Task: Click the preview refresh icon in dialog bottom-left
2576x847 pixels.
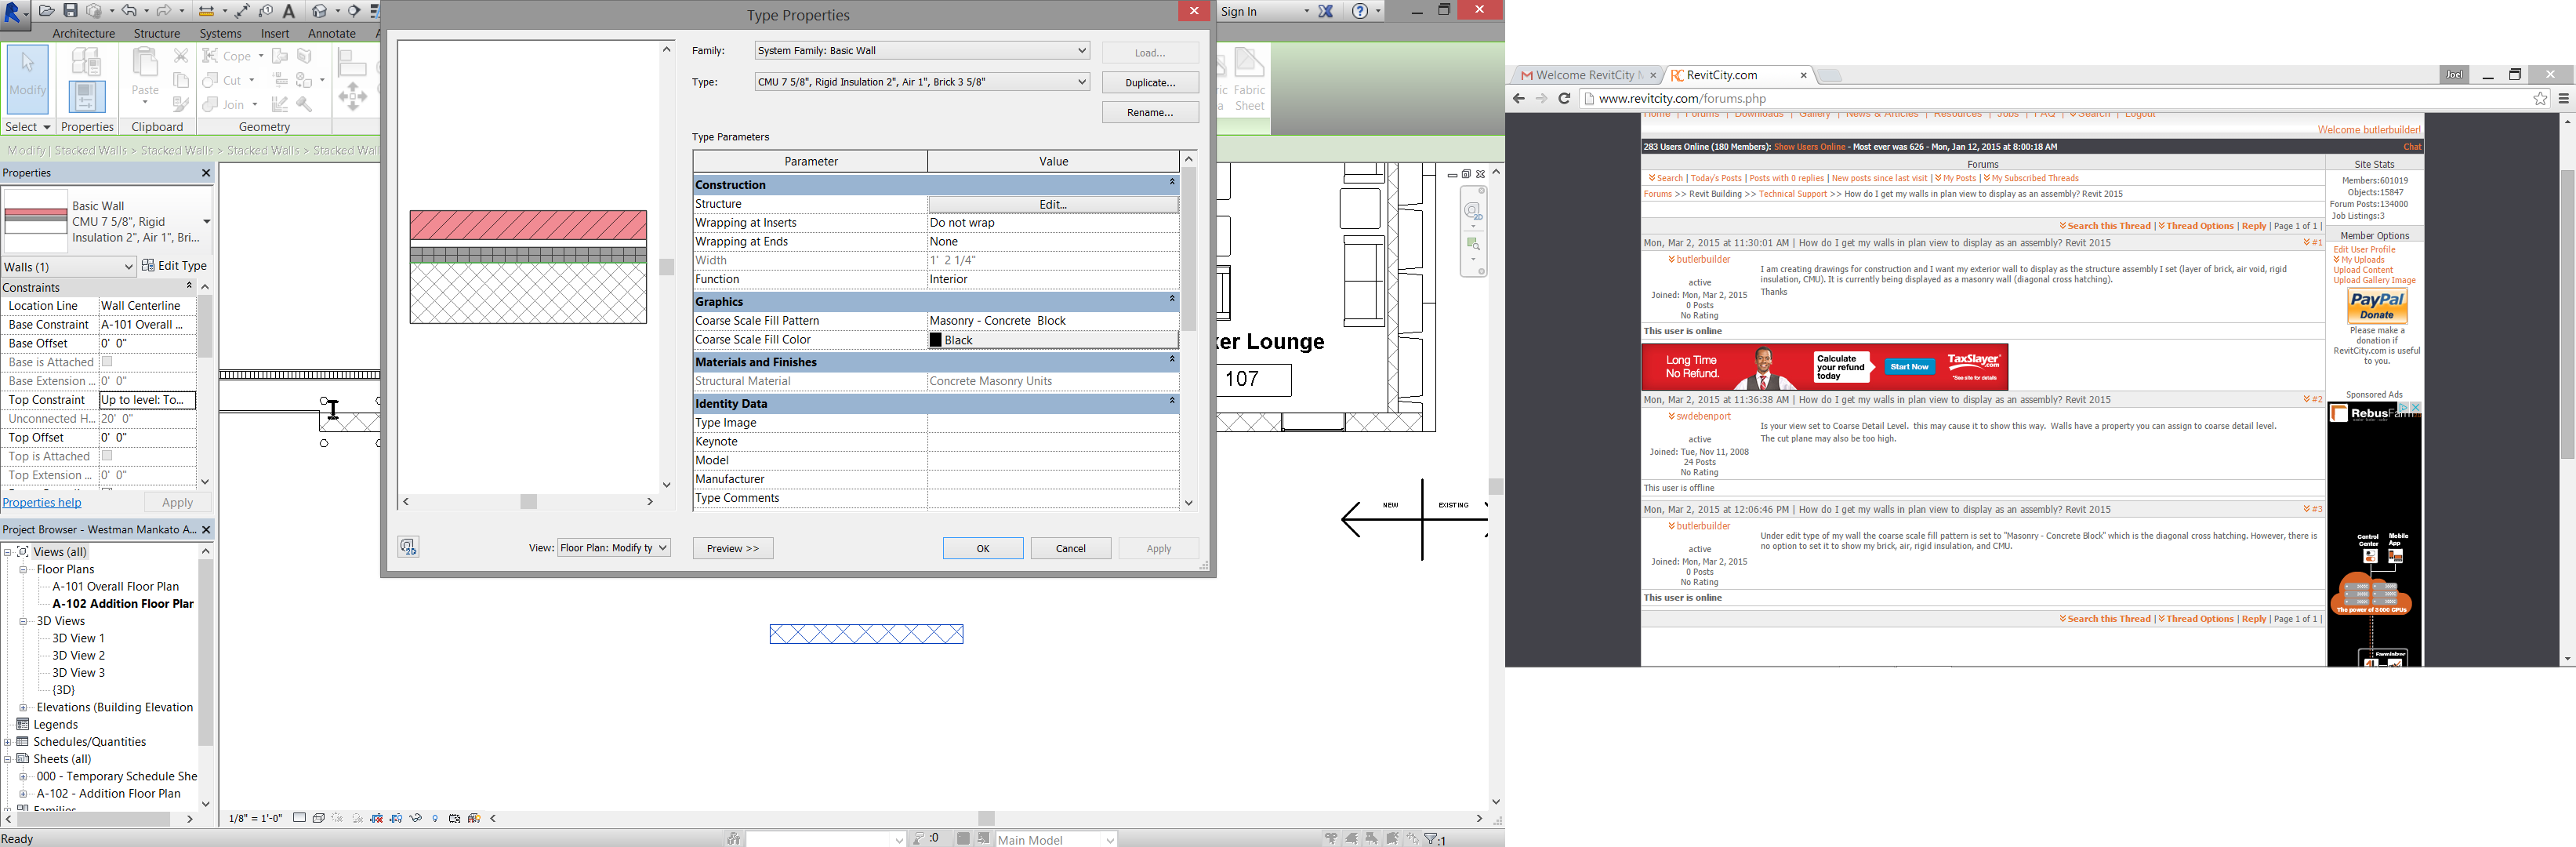Action: [408, 546]
